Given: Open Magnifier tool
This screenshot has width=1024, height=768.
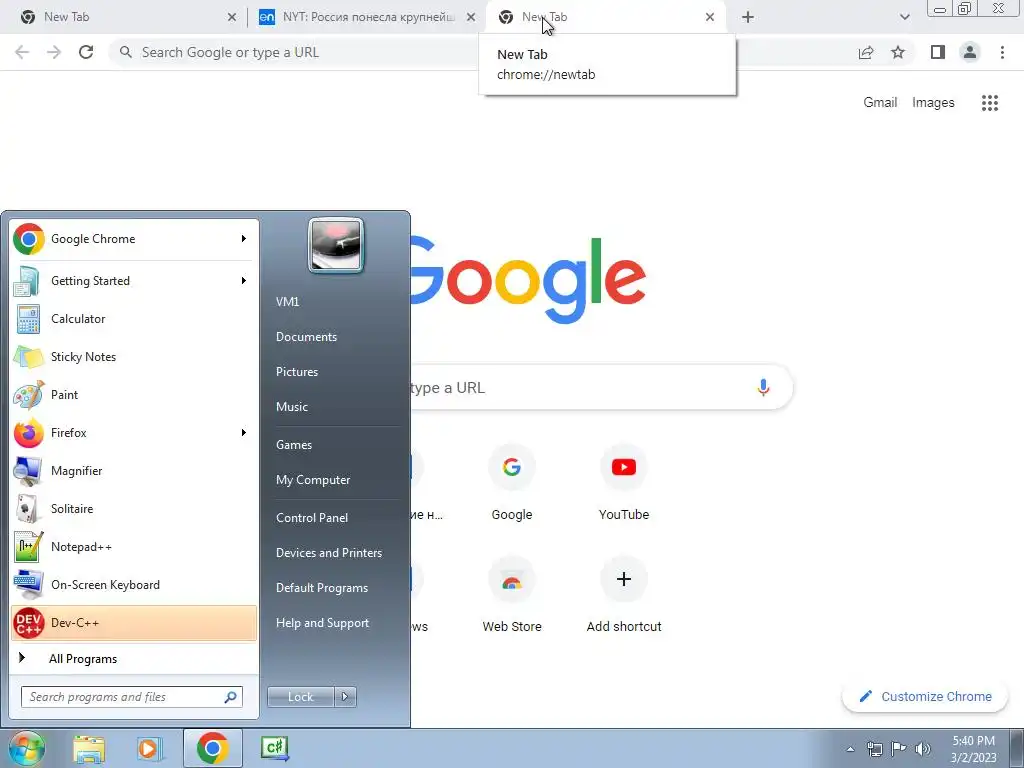Looking at the screenshot, I should click(134, 471).
